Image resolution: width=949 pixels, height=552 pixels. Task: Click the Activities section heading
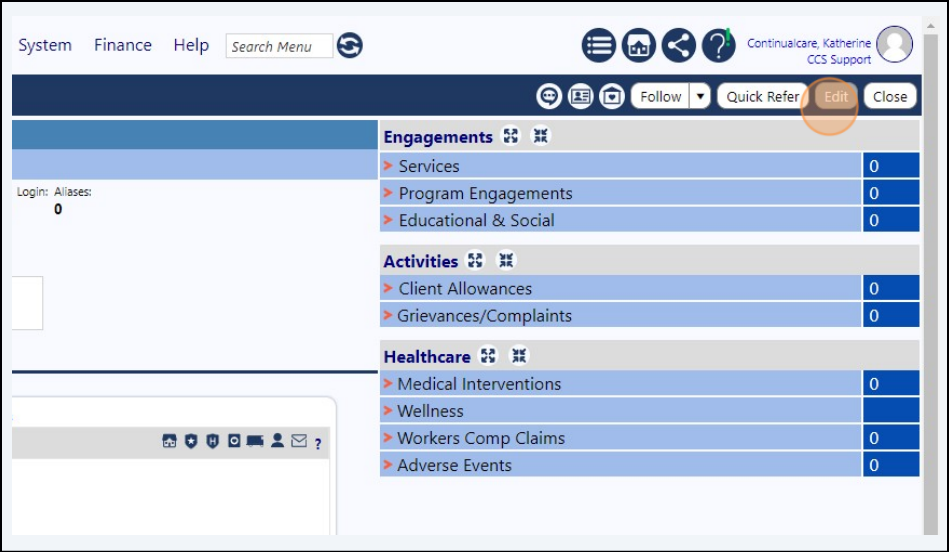(421, 261)
